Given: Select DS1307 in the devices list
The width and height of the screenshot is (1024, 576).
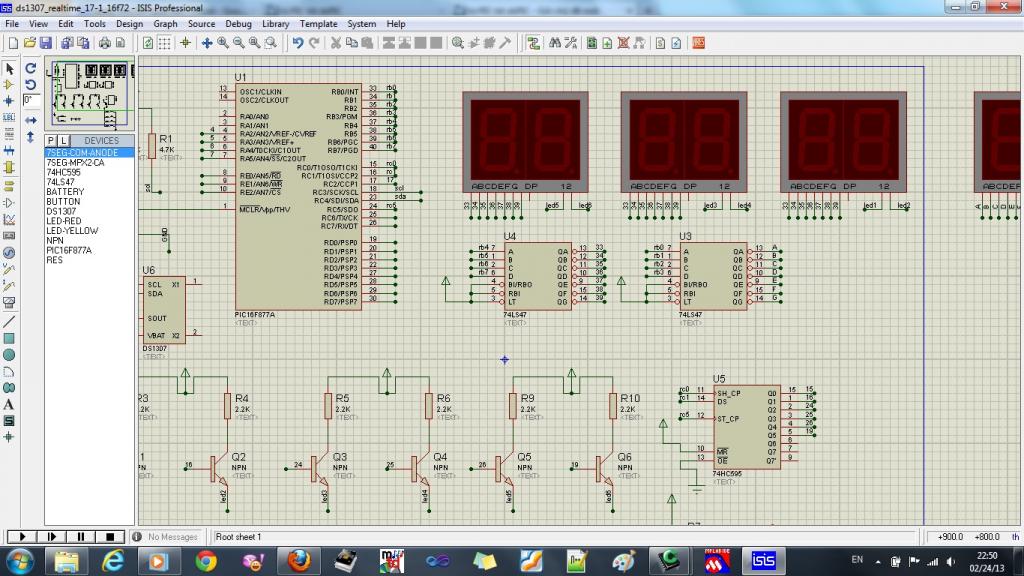Looking at the screenshot, I should pos(61,211).
